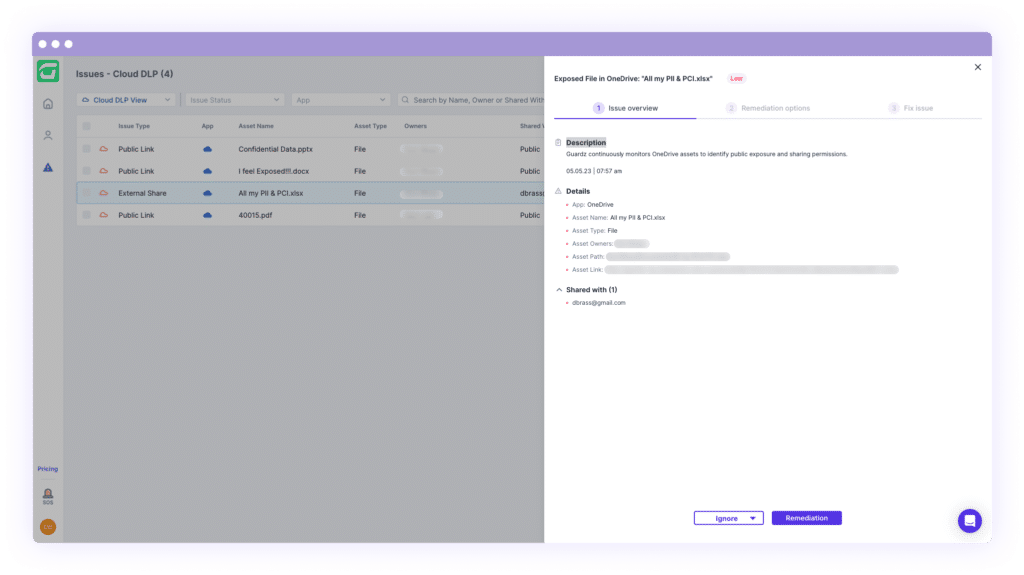Screen dimensions: 1024x575
Task: Click issue type icon in I feel Exposed!!!.docx row
Action: click(x=103, y=171)
